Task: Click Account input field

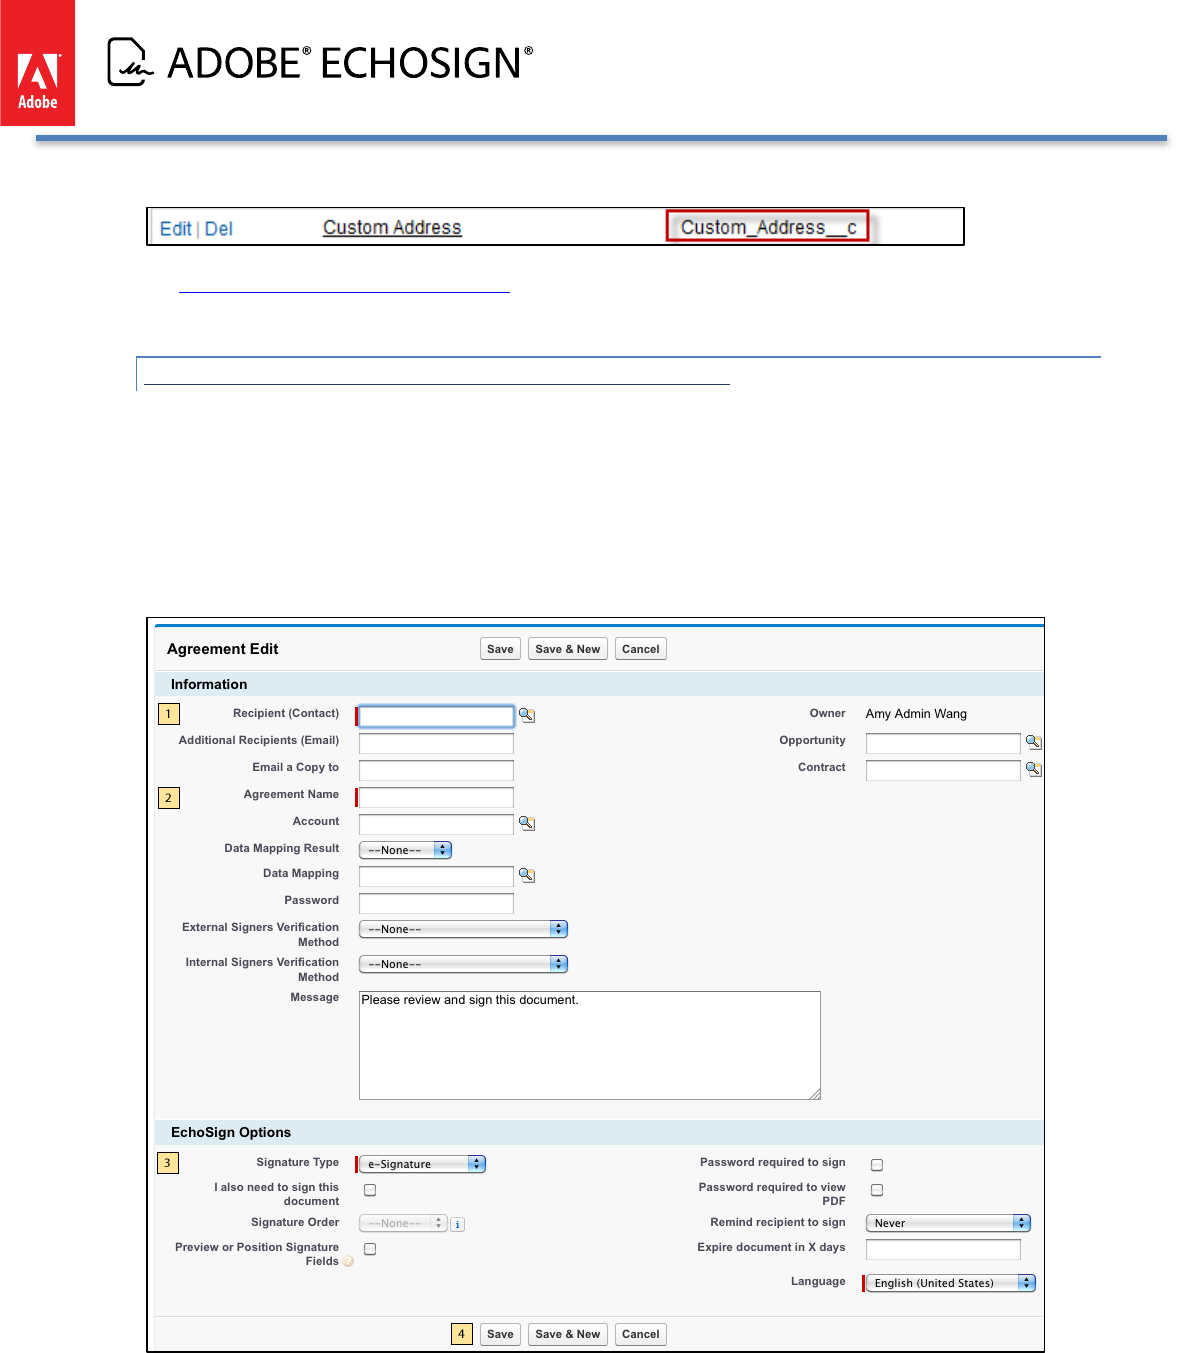Action: click(x=436, y=824)
